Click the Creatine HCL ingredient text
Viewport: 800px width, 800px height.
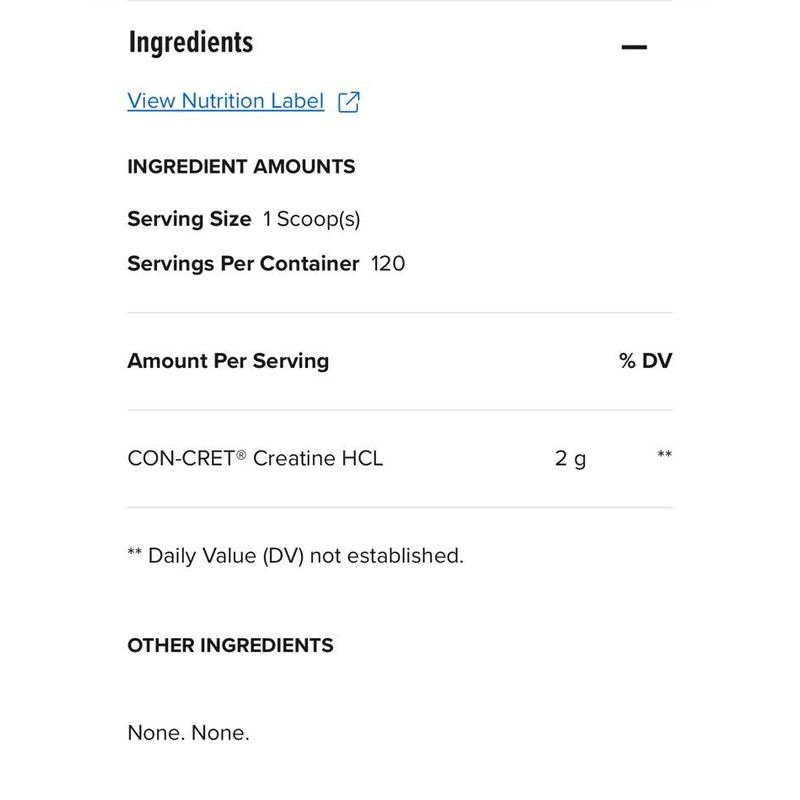318,458
